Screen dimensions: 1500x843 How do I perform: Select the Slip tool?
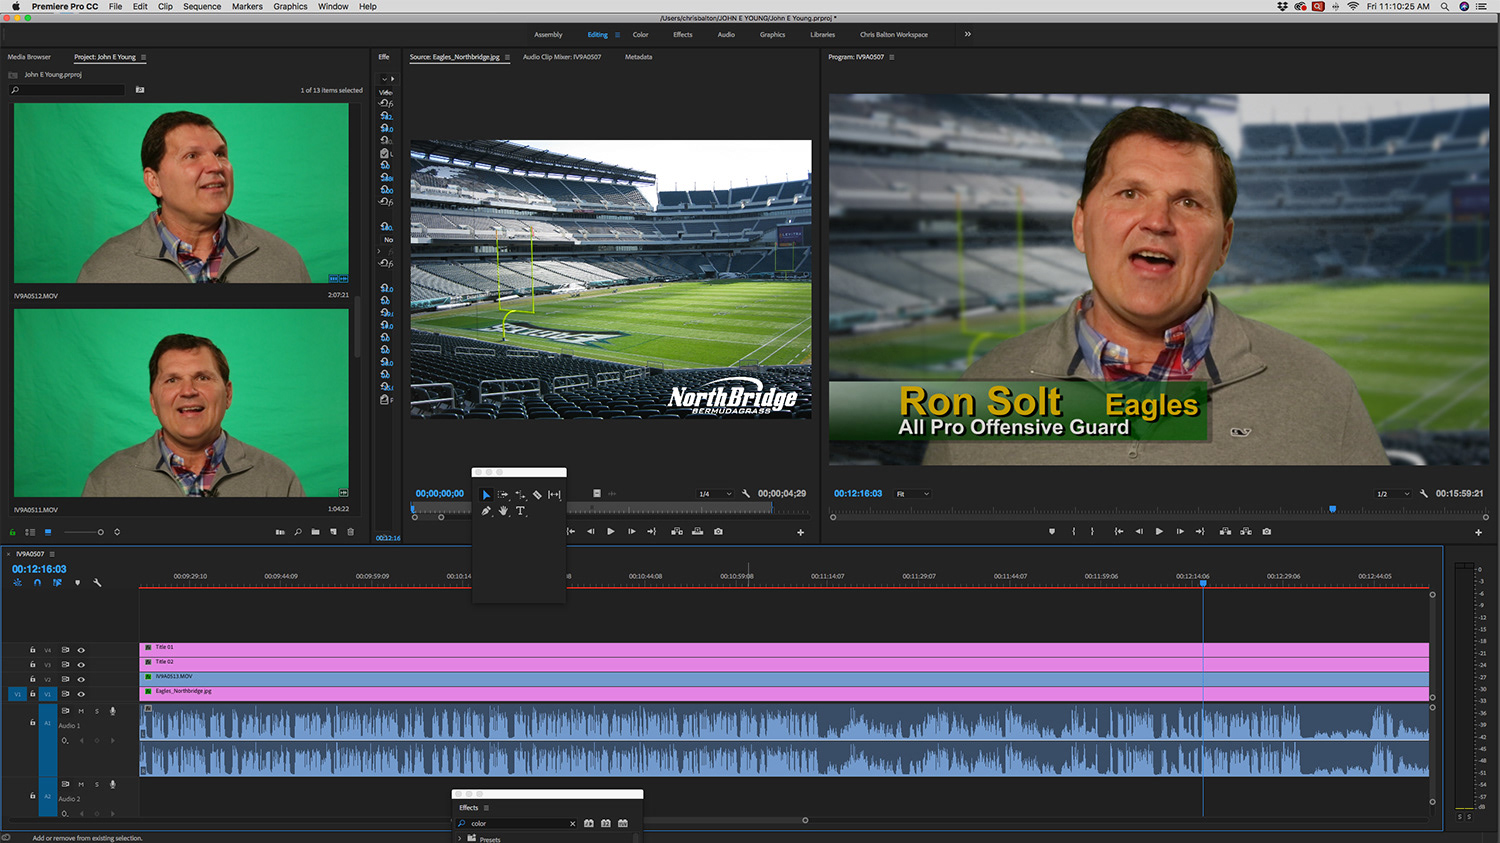click(554, 495)
